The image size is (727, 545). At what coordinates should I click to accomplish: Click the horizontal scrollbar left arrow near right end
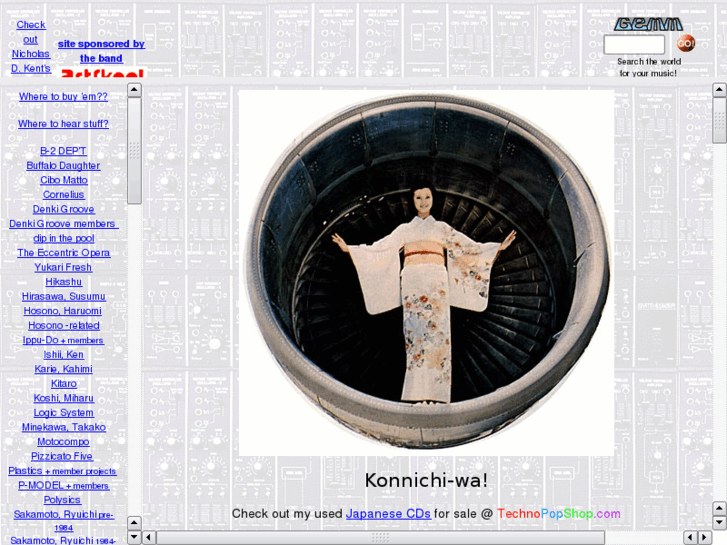tap(690, 538)
